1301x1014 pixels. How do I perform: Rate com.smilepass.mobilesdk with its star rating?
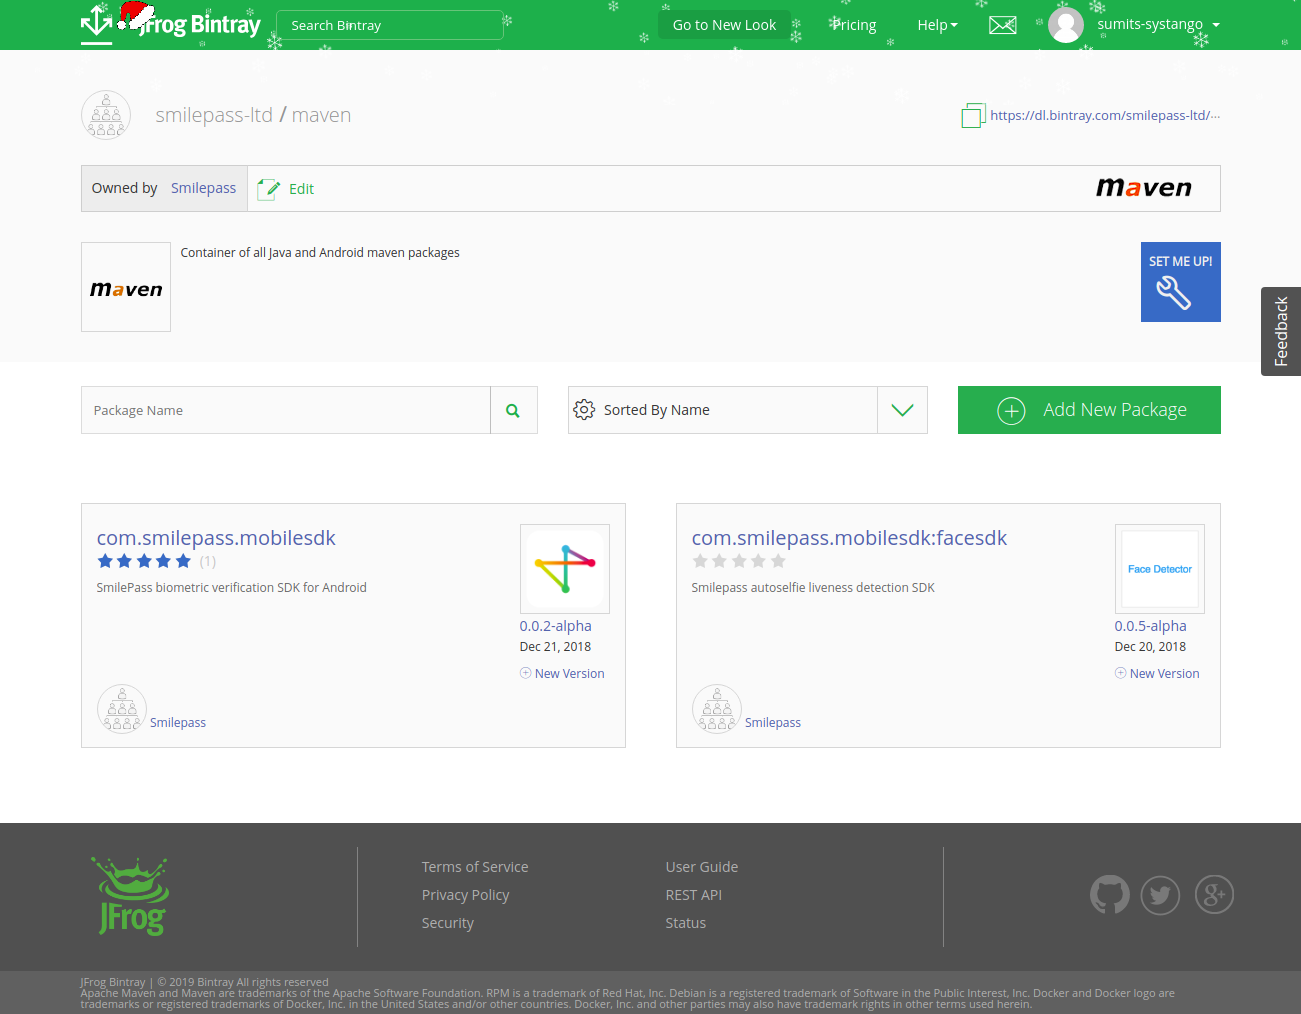click(x=144, y=561)
